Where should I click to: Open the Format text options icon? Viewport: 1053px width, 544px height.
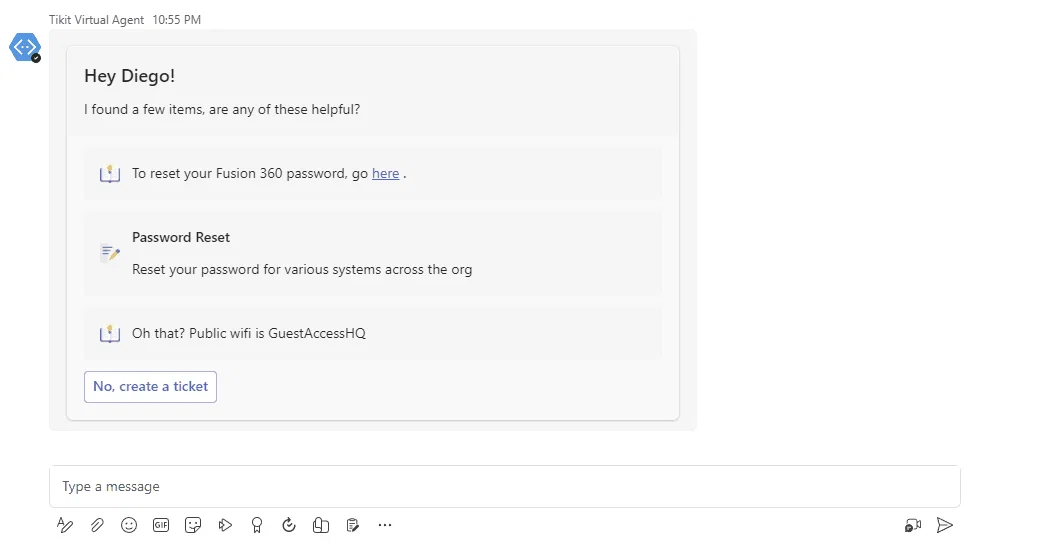click(64, 525)
